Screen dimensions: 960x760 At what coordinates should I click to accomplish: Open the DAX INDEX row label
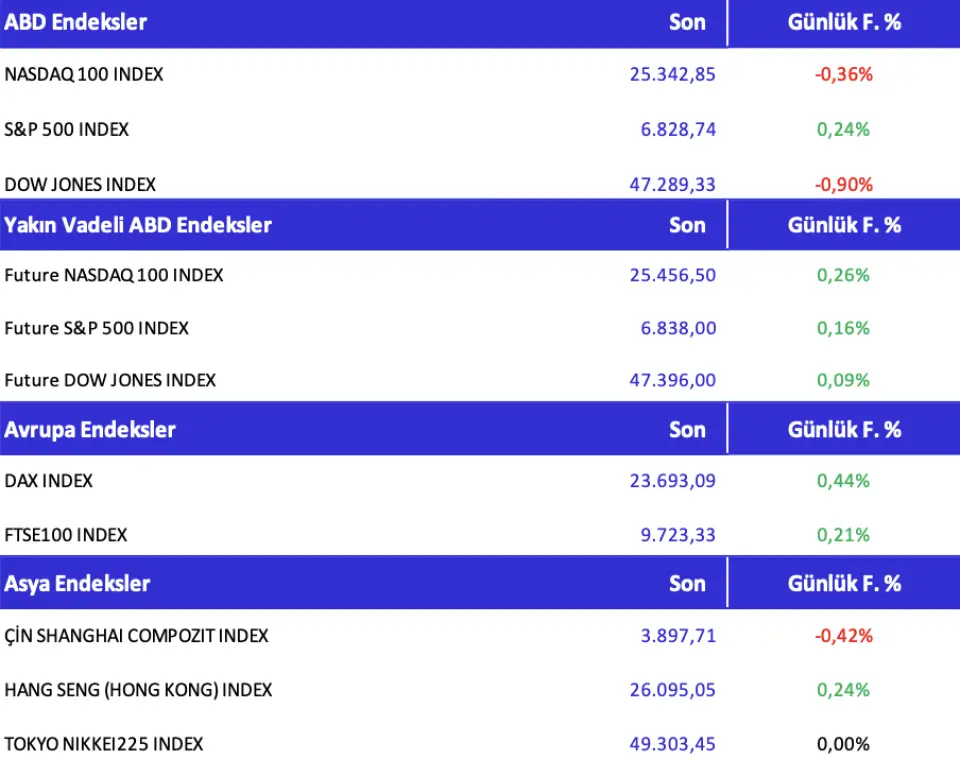pyautogui.click(x=49, y=481)
